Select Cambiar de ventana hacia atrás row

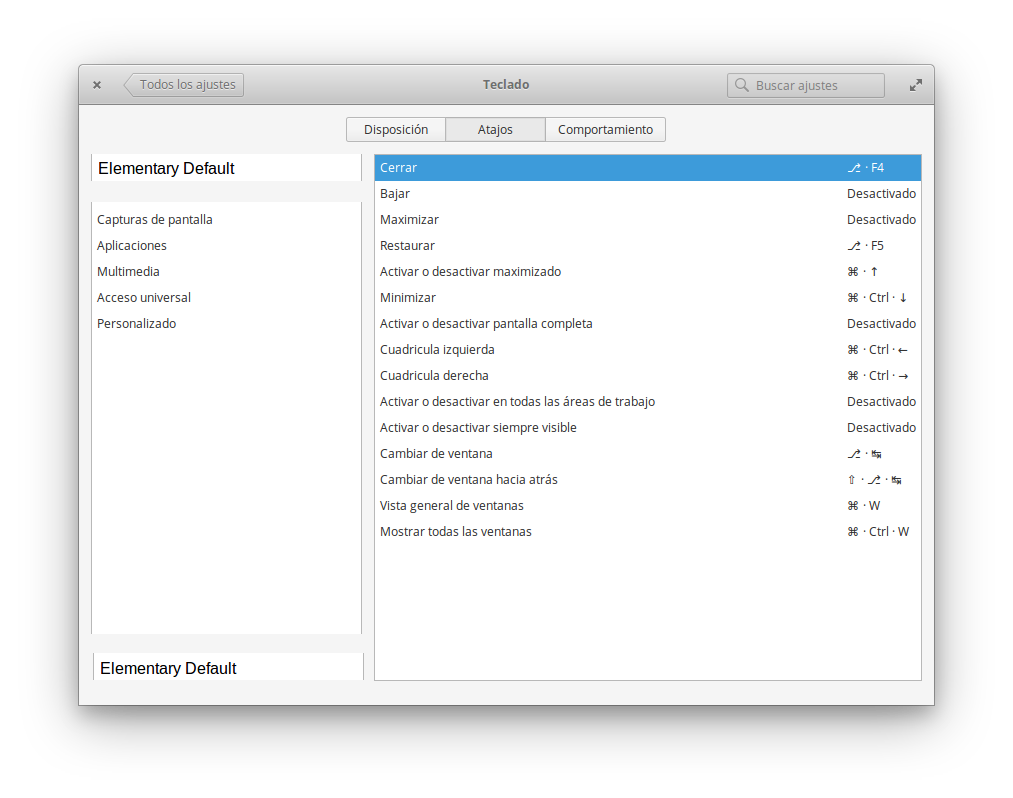(648, 479)
